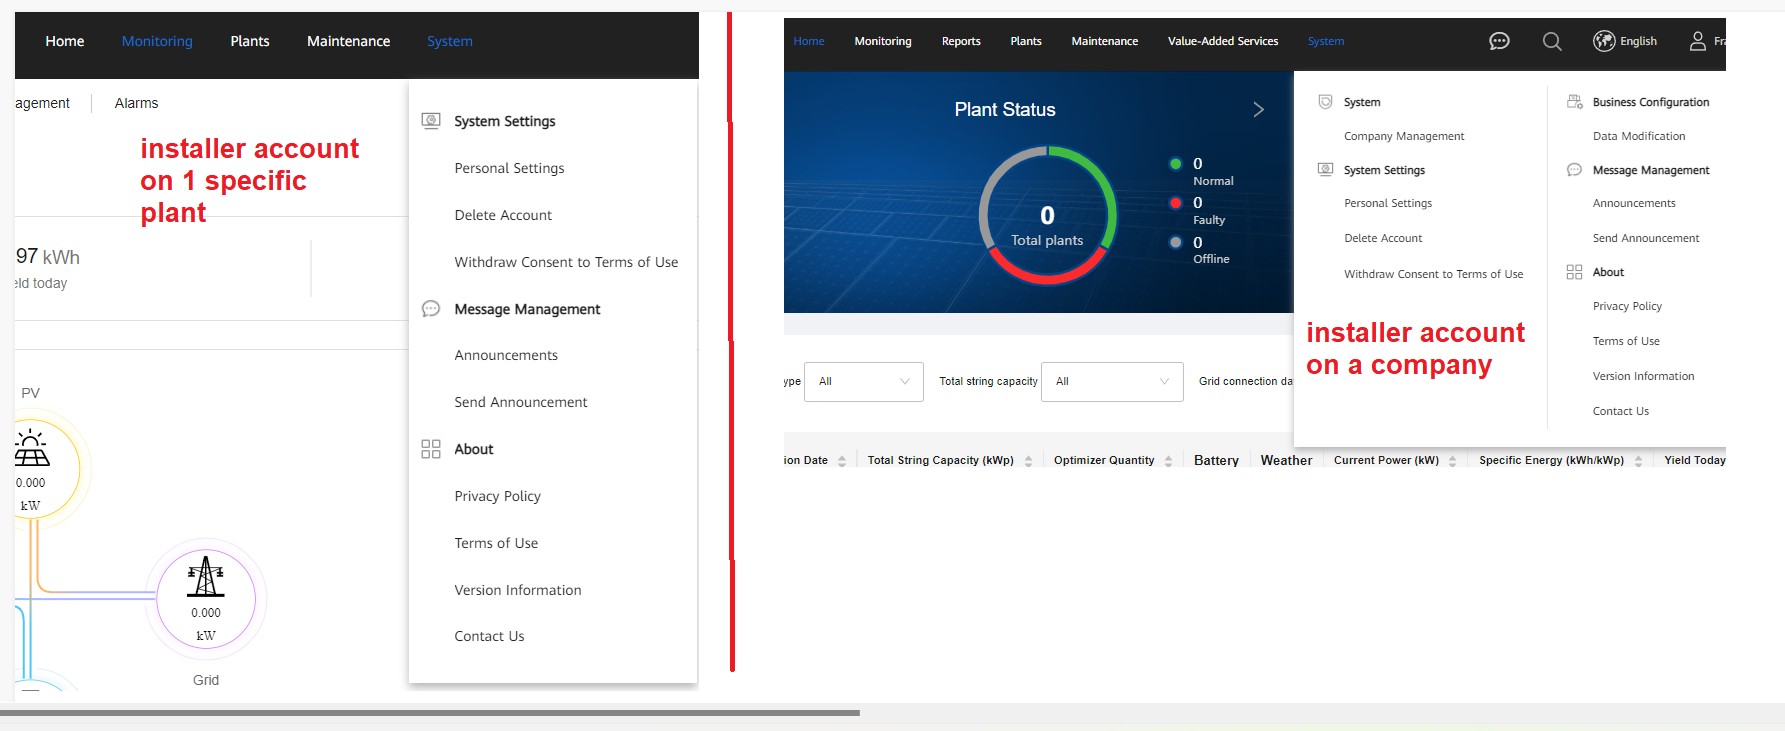Open the Alarms tab

click(x=136, y=103)
